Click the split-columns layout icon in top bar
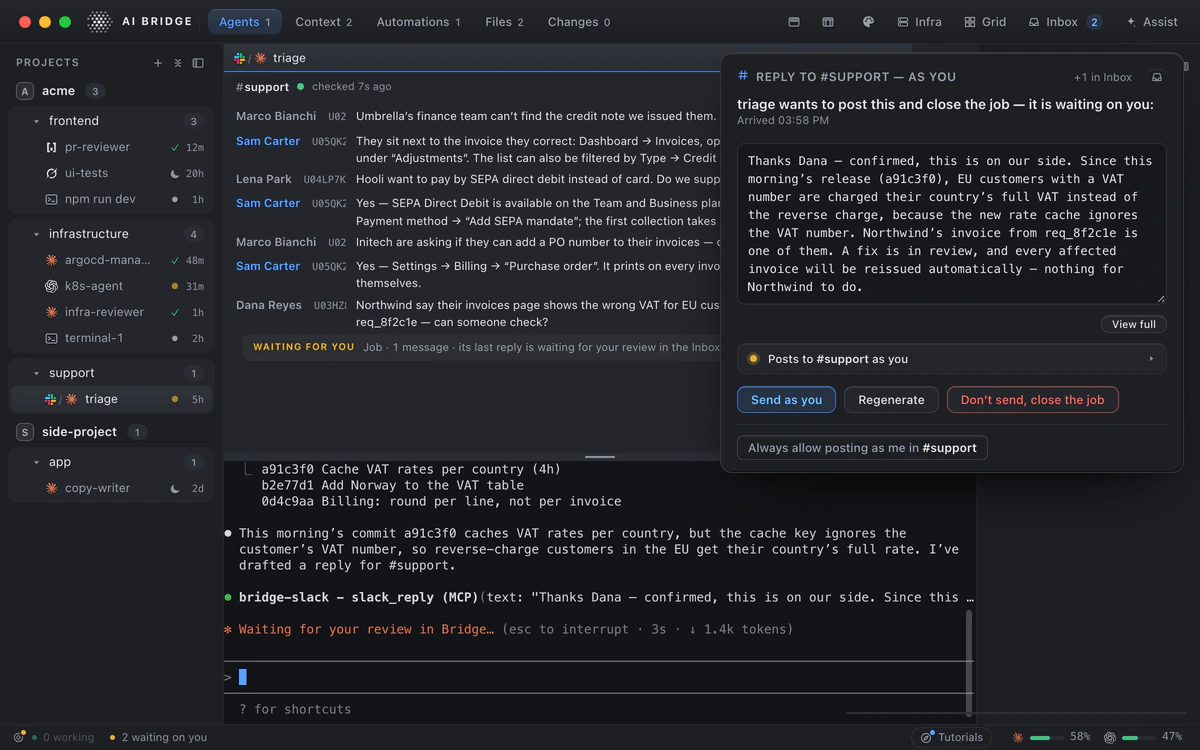 coord(828,22)
